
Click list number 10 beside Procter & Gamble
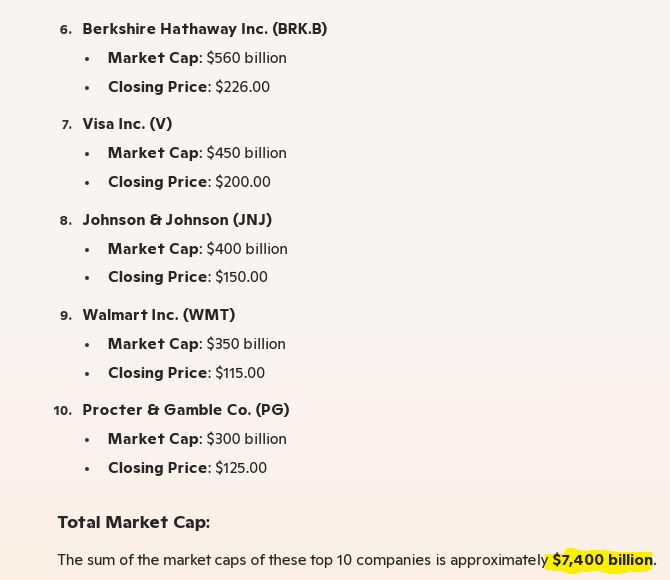coord(62,411)
